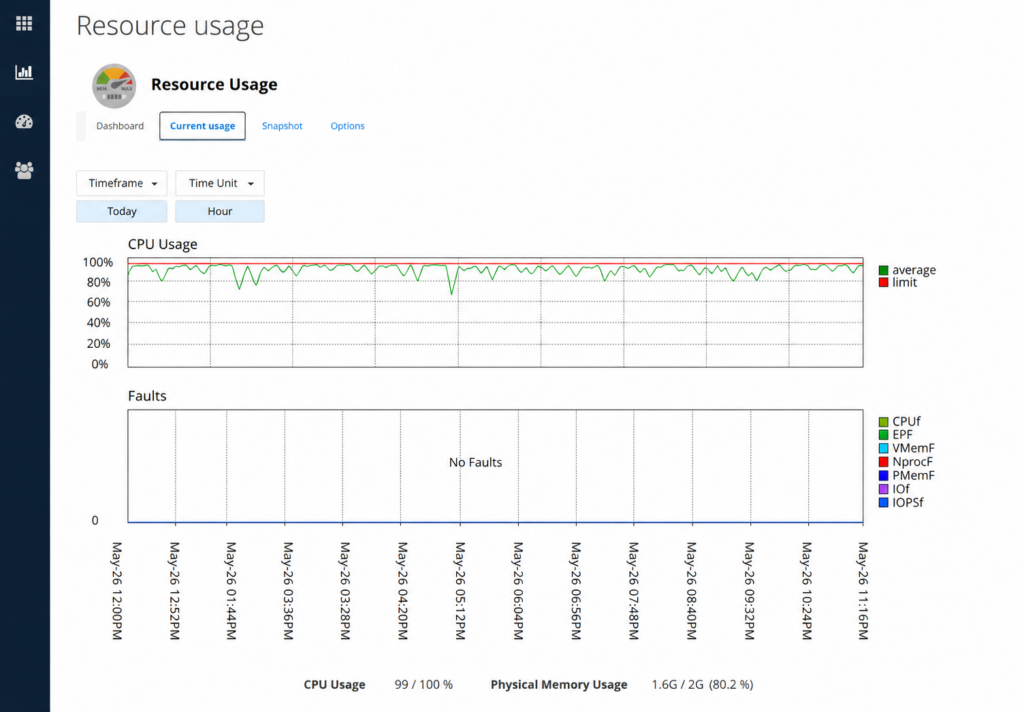
Task: Click the 'Resource usage' page heading
Action: [x=170, y=26]
